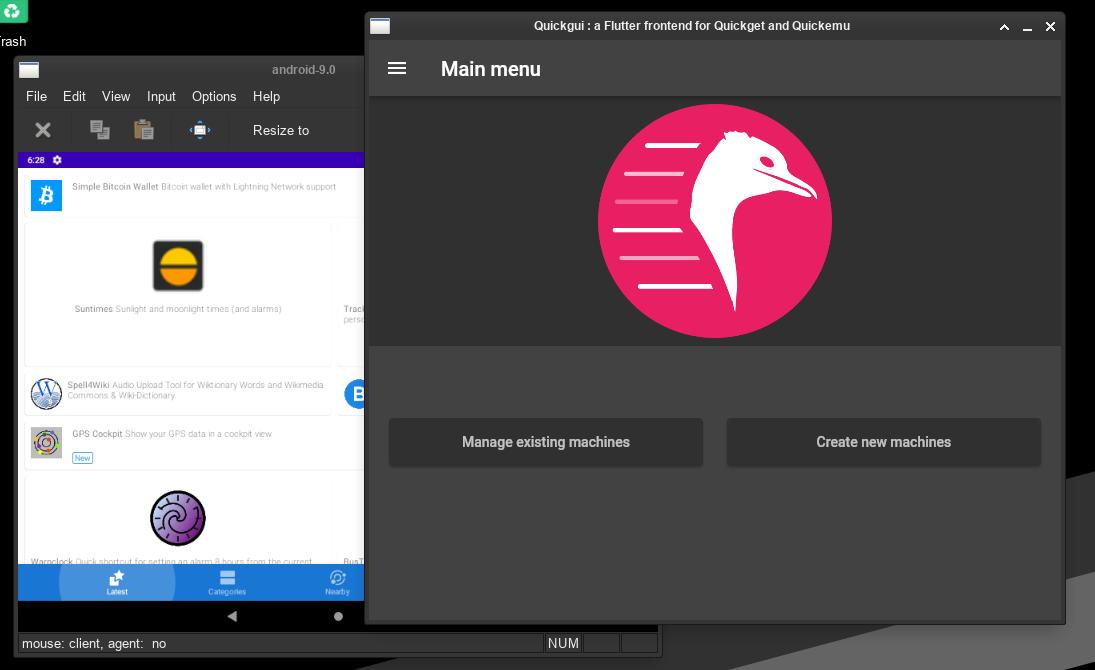Click settings gear in Android status bar
Viewport: 1095px width, 670px height.
coord(57,160)
